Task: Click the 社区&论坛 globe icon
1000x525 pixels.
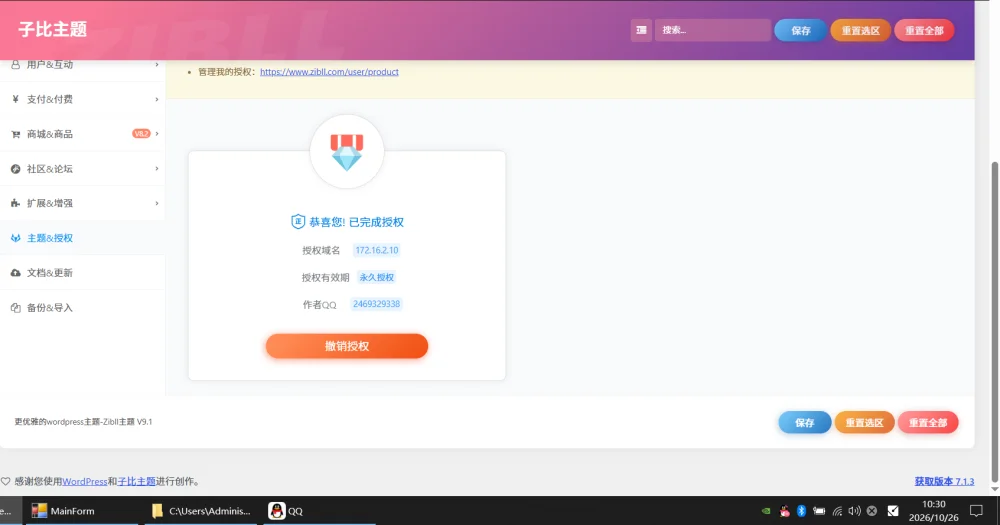Action: pos(15,168)
